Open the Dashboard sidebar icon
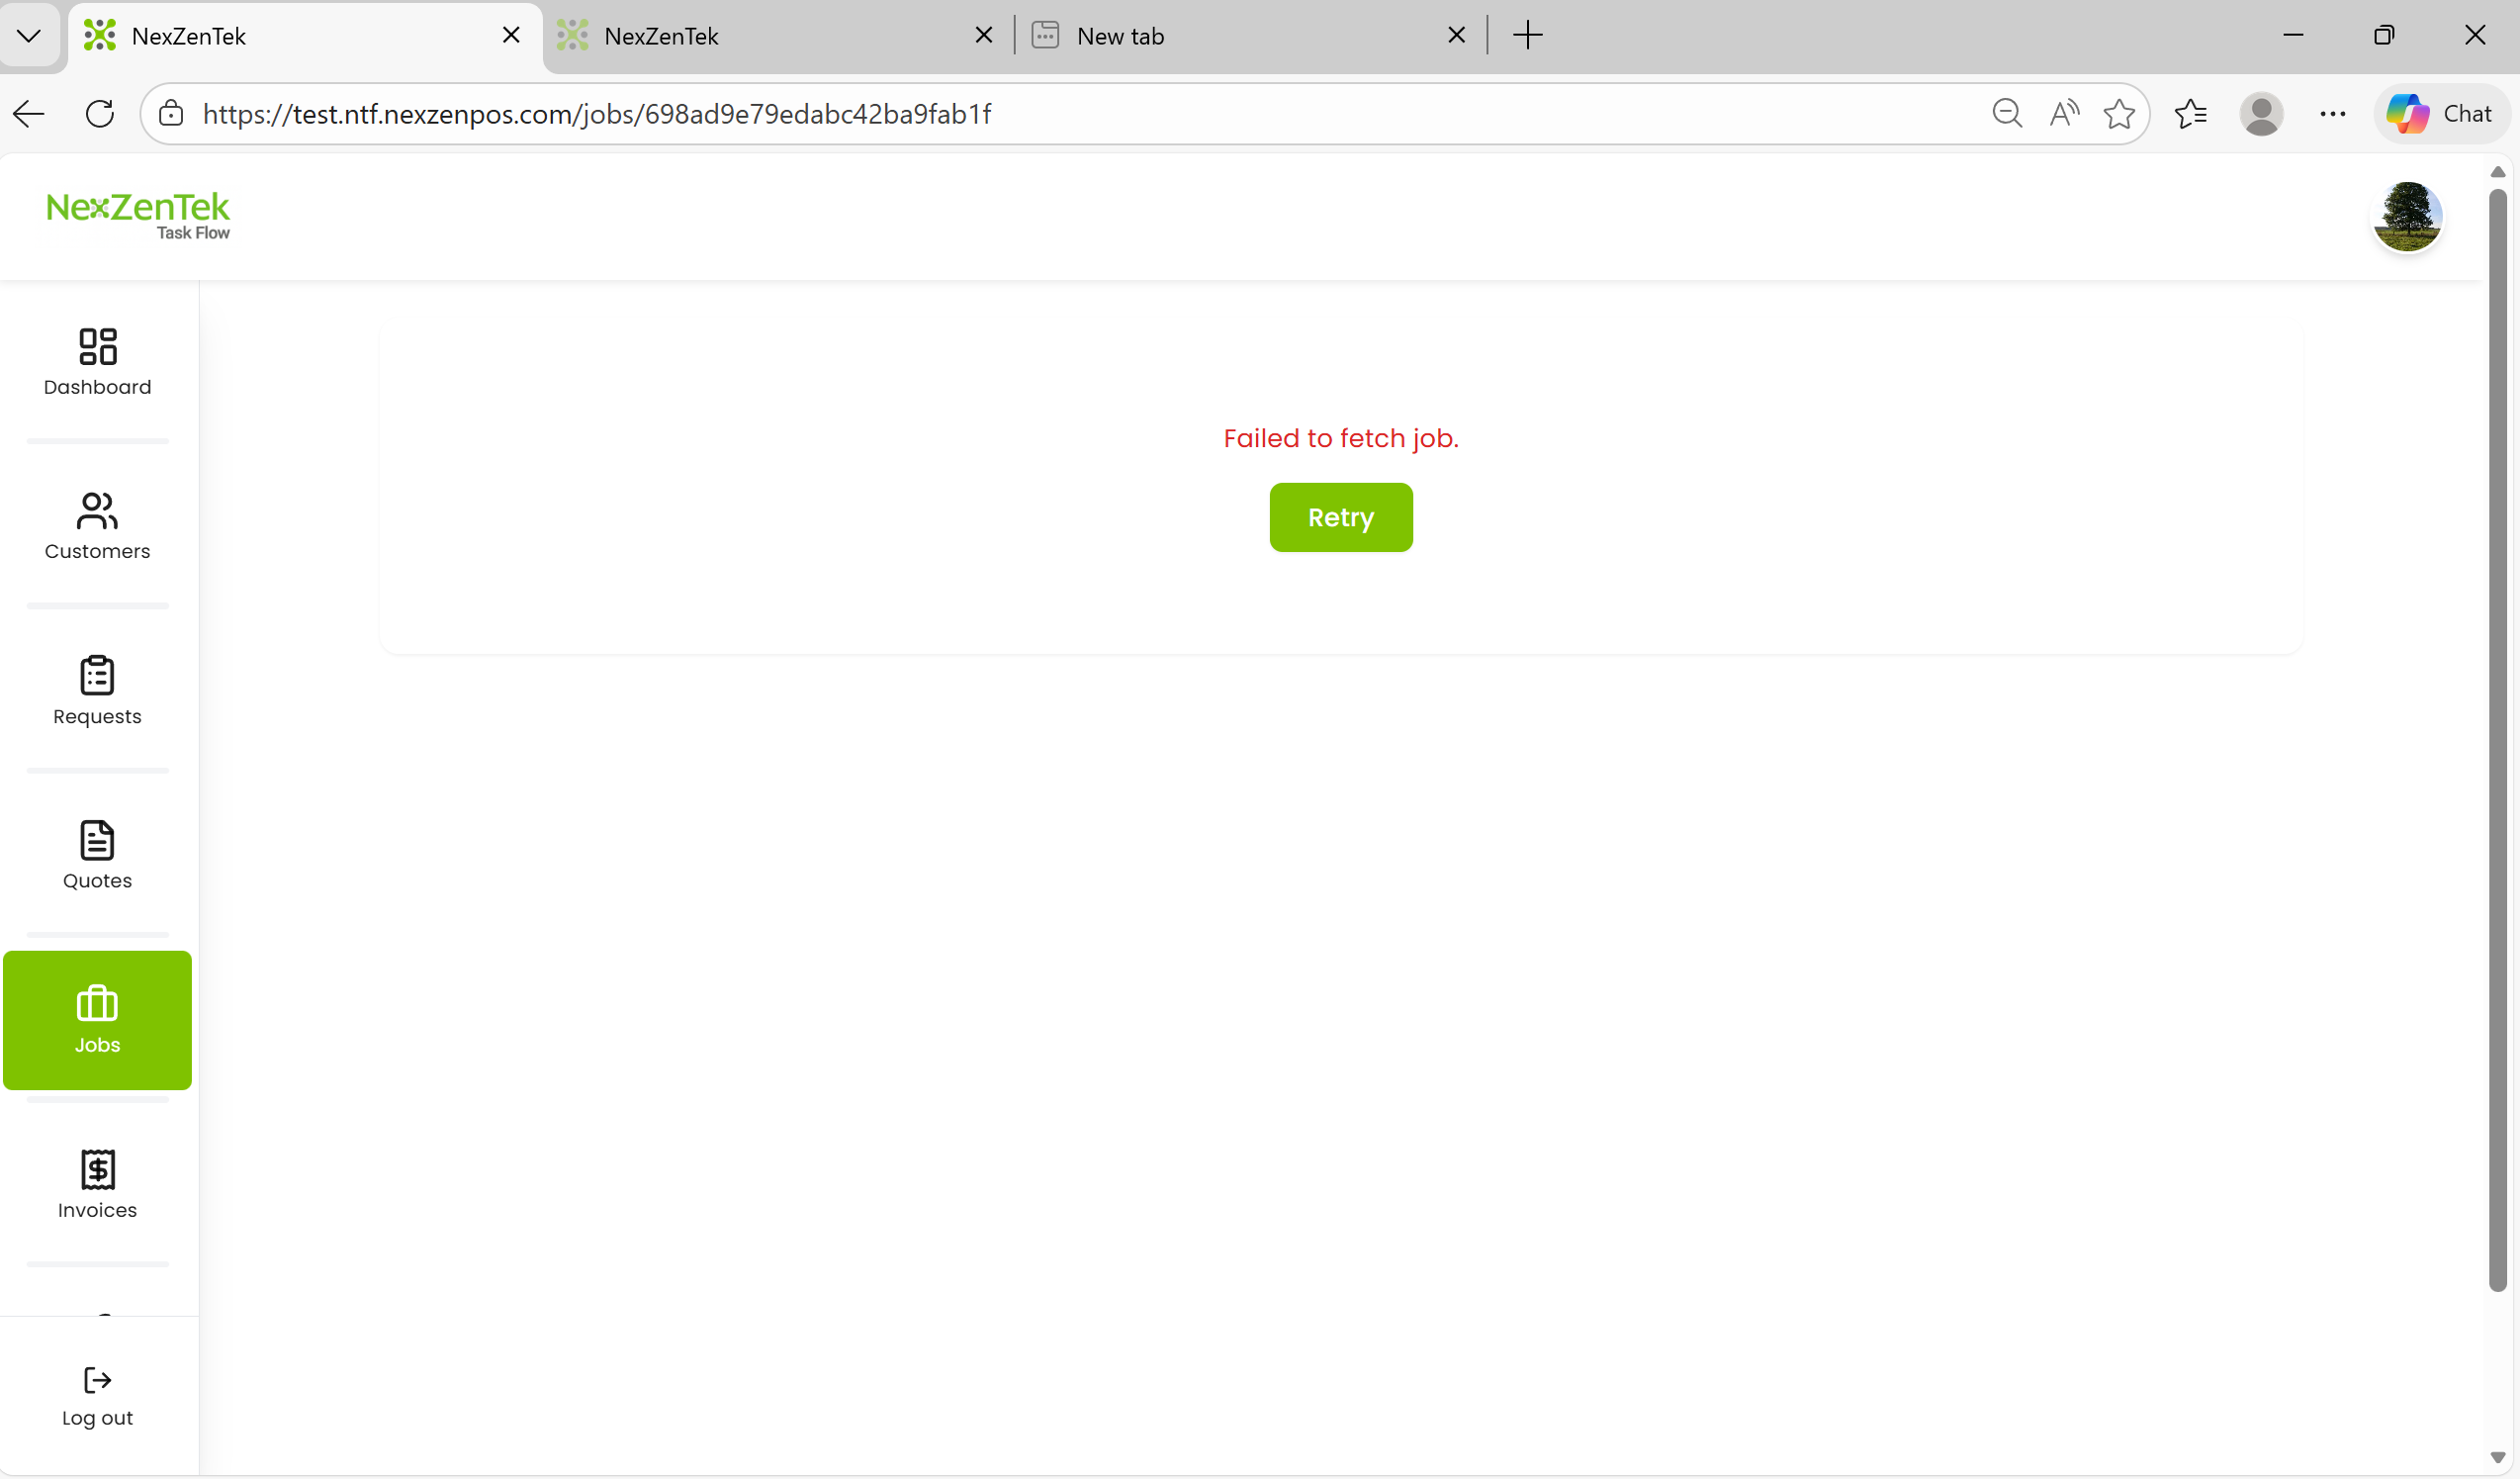The width and height of the screenshot is (2520, 1479). coord(97,347)
